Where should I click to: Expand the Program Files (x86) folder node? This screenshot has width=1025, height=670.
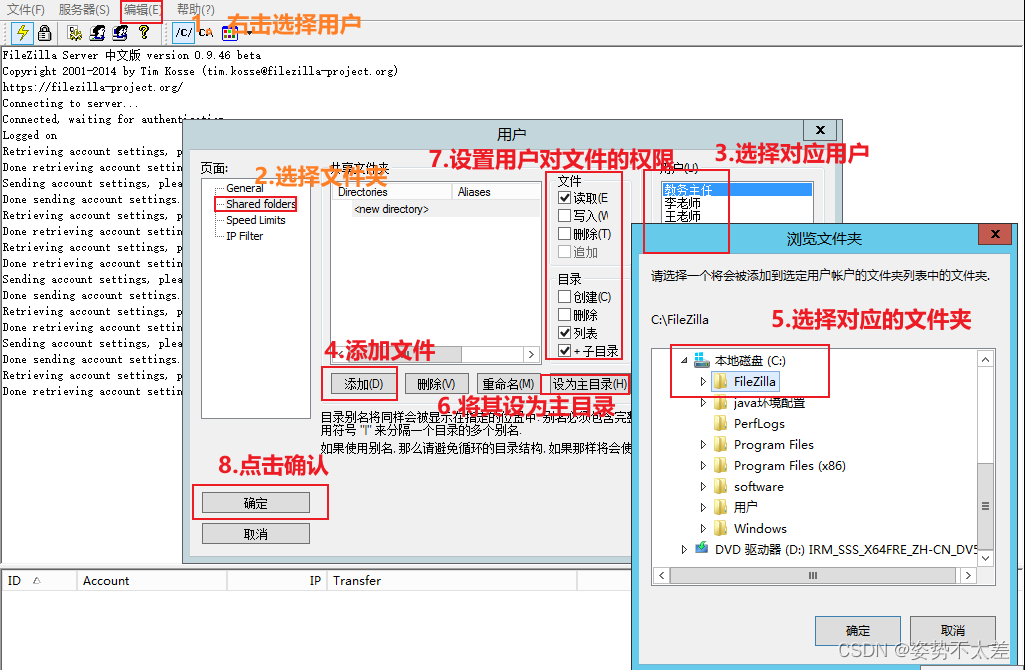pos(703,465)
